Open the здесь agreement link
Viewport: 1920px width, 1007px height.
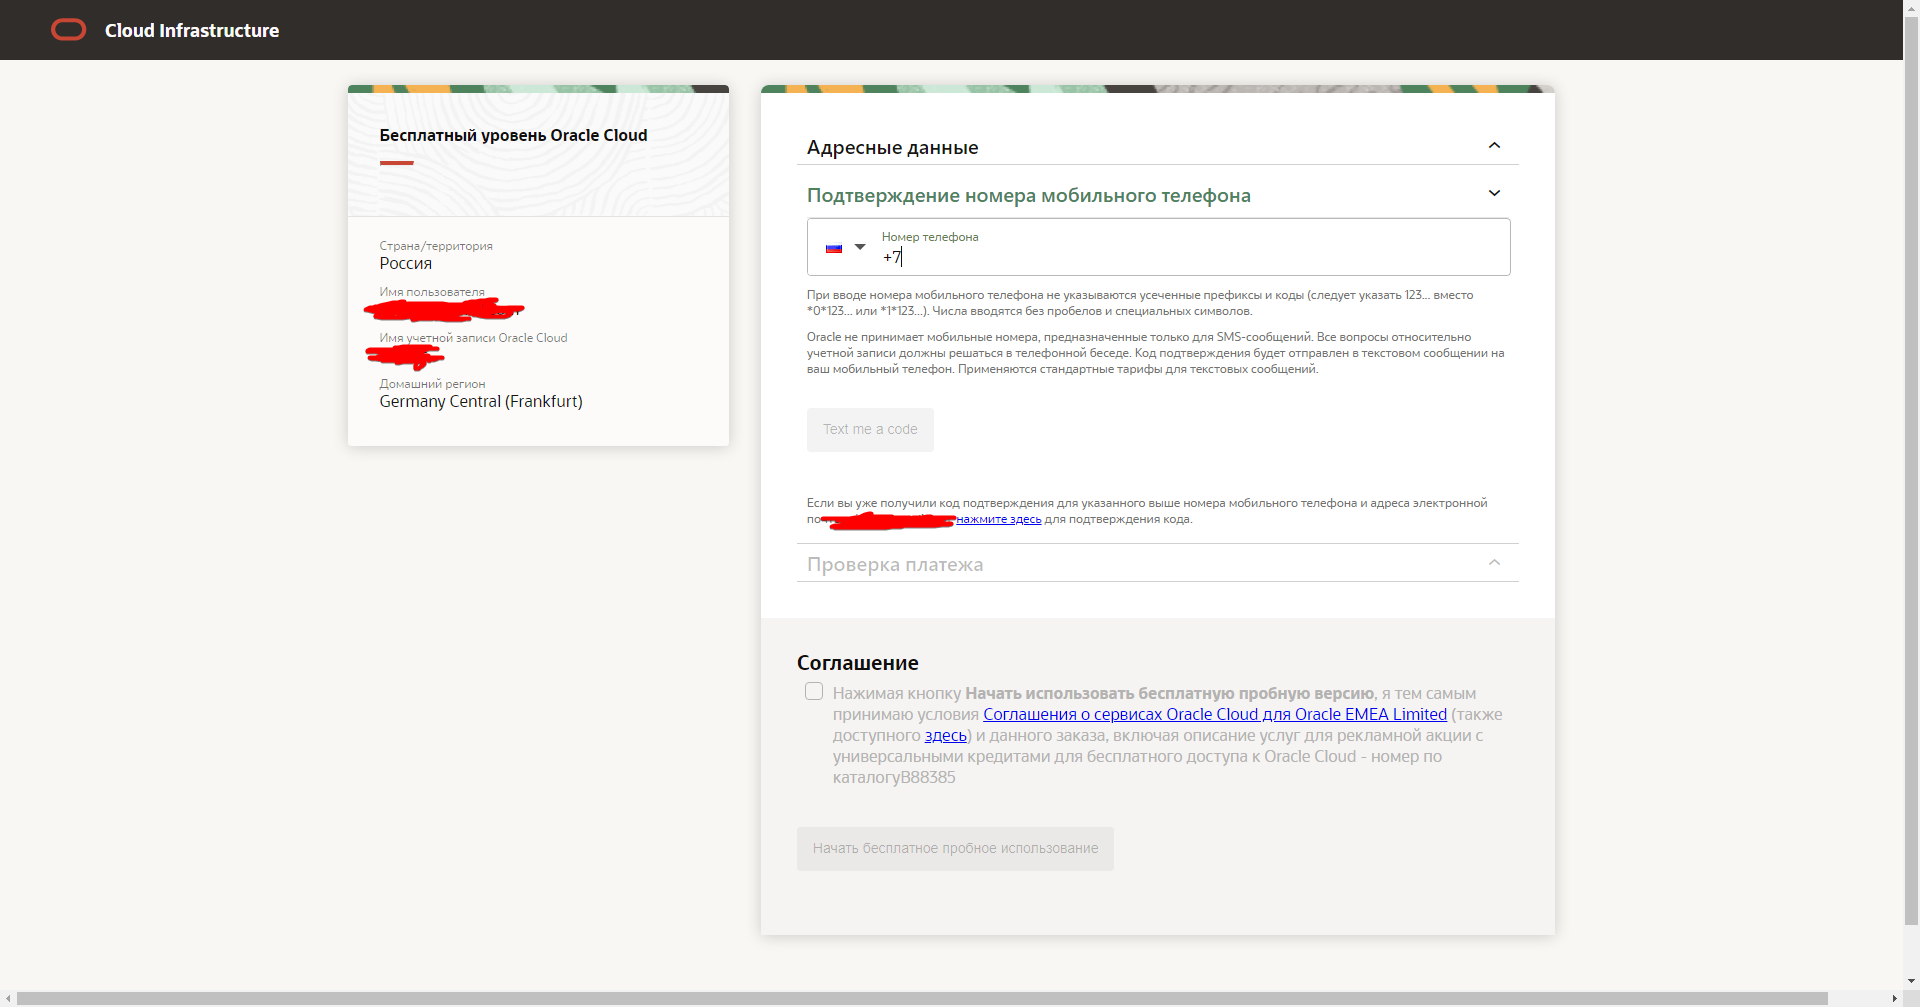tap(946, 736)
